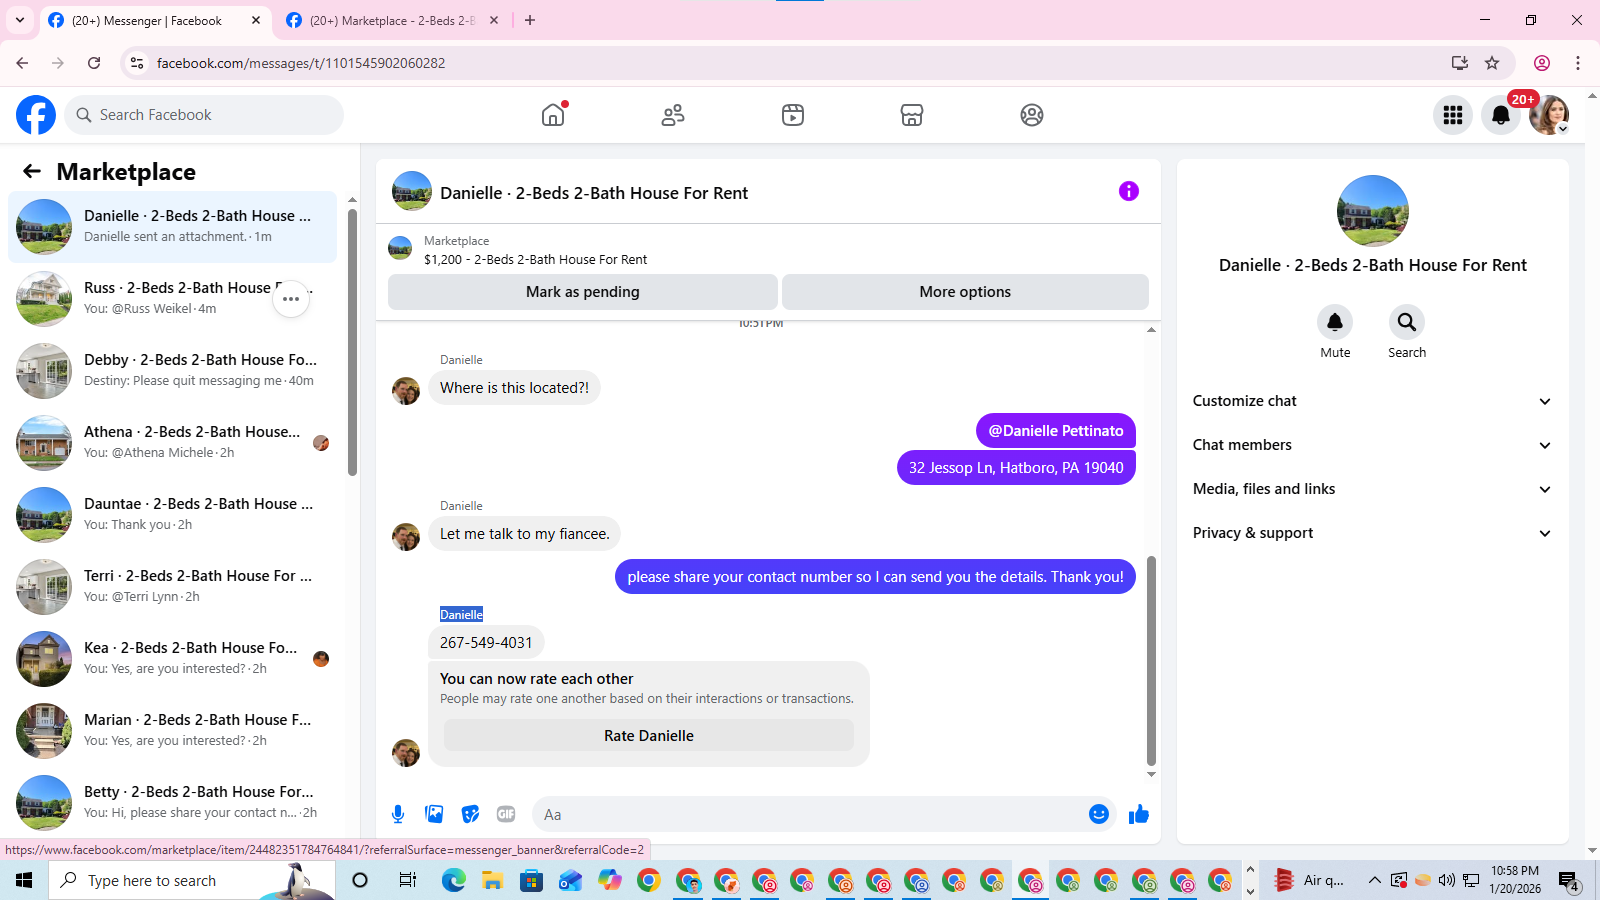This screenshot has height=900, width=1600.
Task: Click the Rate Danielle button
Action: point(649,736)
